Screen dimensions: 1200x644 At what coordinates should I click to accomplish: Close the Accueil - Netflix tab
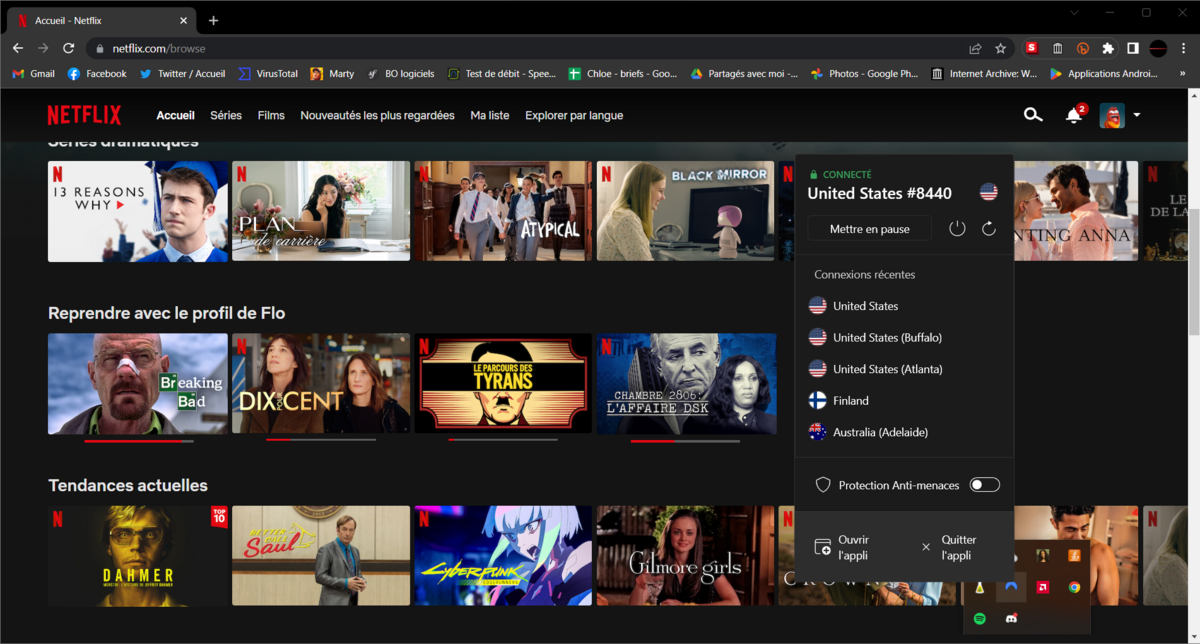[182, 20]
